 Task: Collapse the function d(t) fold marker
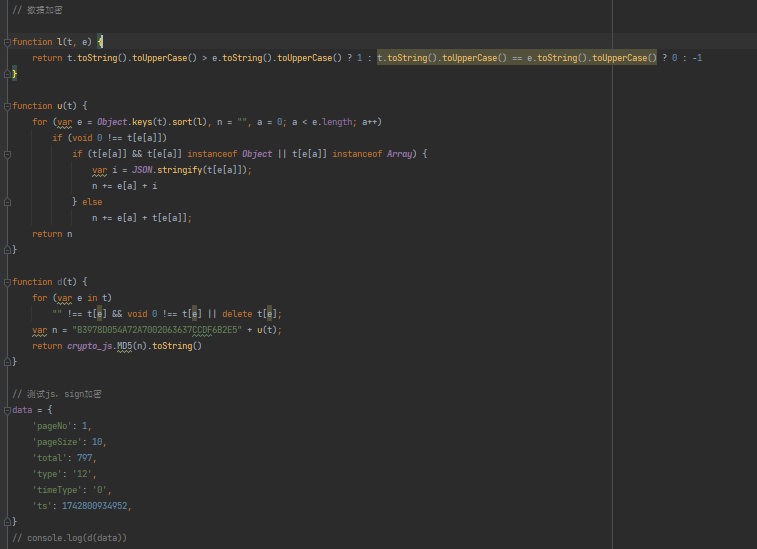pos(7,282)
